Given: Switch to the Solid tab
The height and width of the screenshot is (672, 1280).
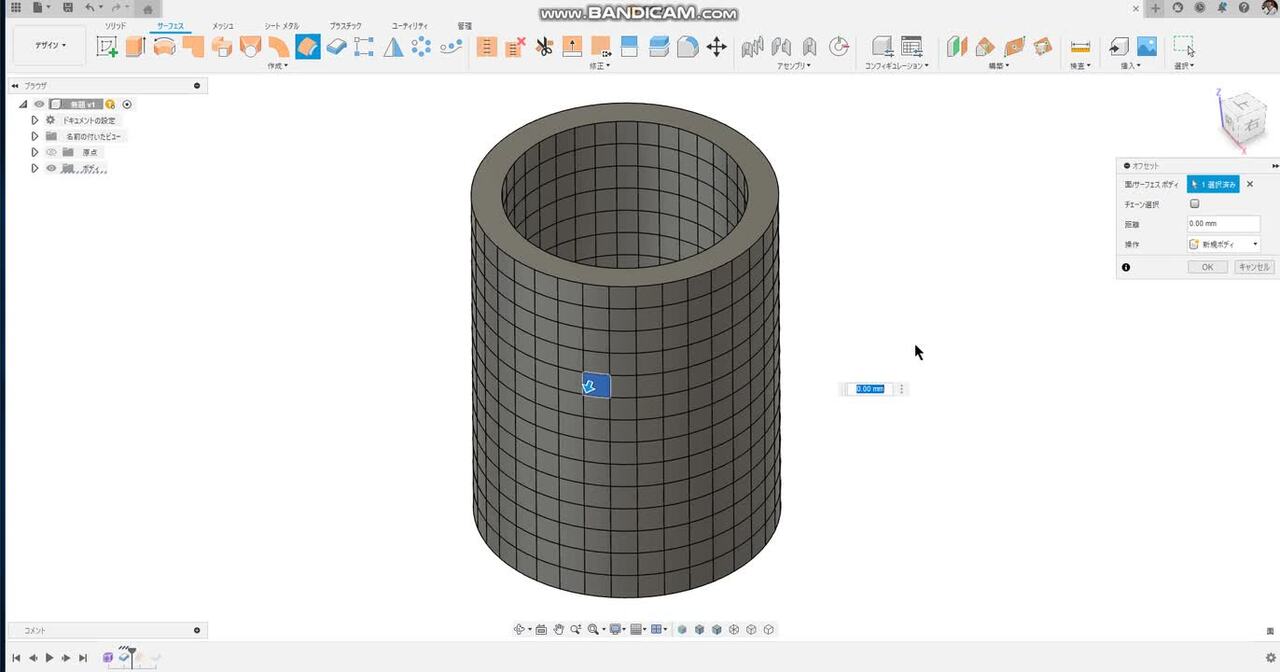Looking at the screenshot, I should [x=115, y=25].
